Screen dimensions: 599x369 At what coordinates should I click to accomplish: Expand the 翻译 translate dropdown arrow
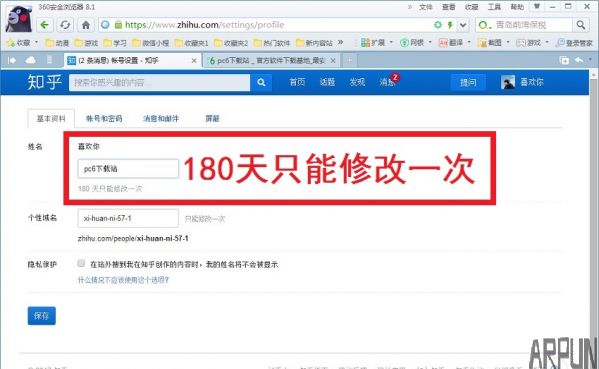469,42
